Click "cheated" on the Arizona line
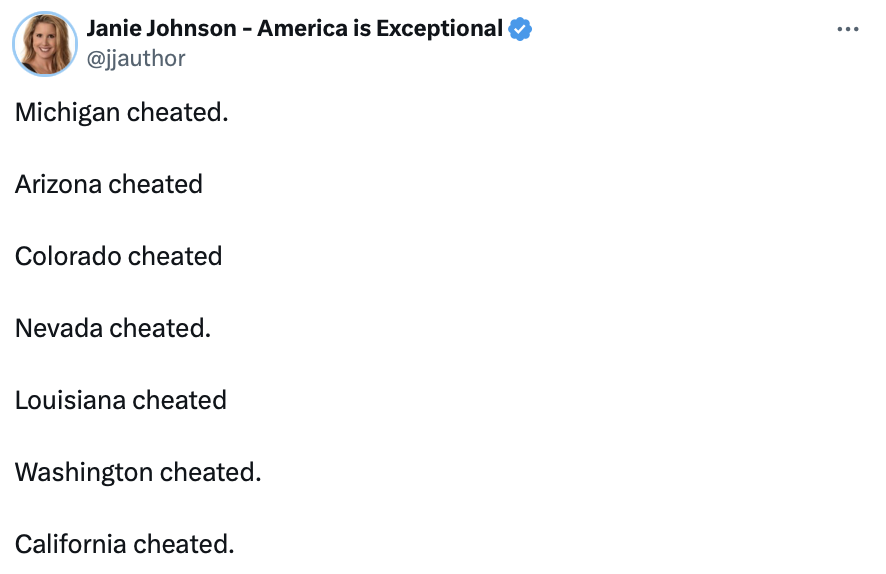This screenshot has width=886, height=574. pyautogui.click(x=156, y=184)
